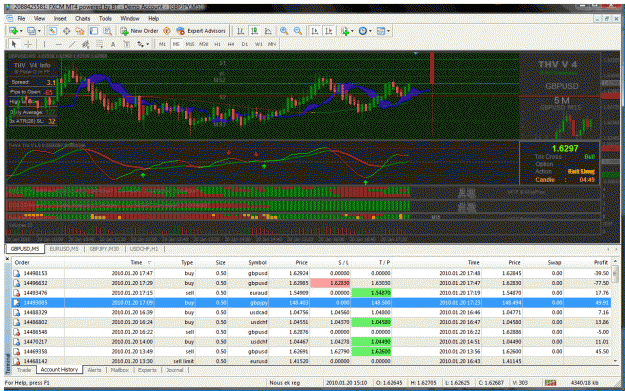Viewport: 625px width, 391px height.
Task: Open the Indicators list icon
Action: pyautogui.click(x=345, y=31)
